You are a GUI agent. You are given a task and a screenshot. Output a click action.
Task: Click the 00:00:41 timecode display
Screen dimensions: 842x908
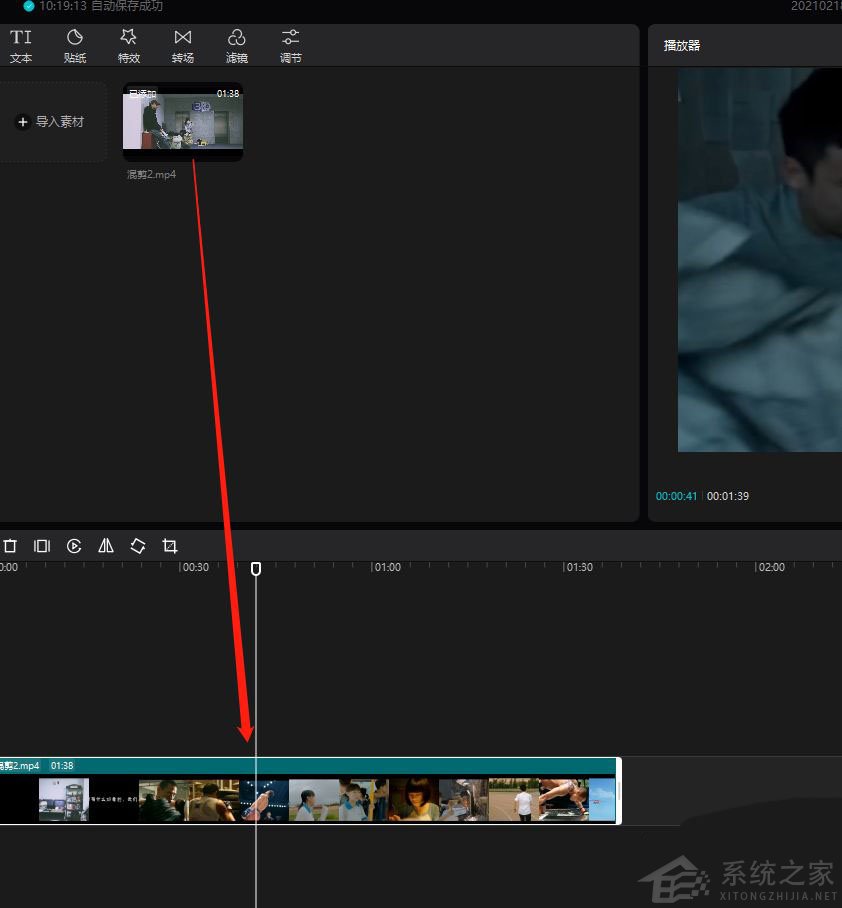(x=677, y=495)
